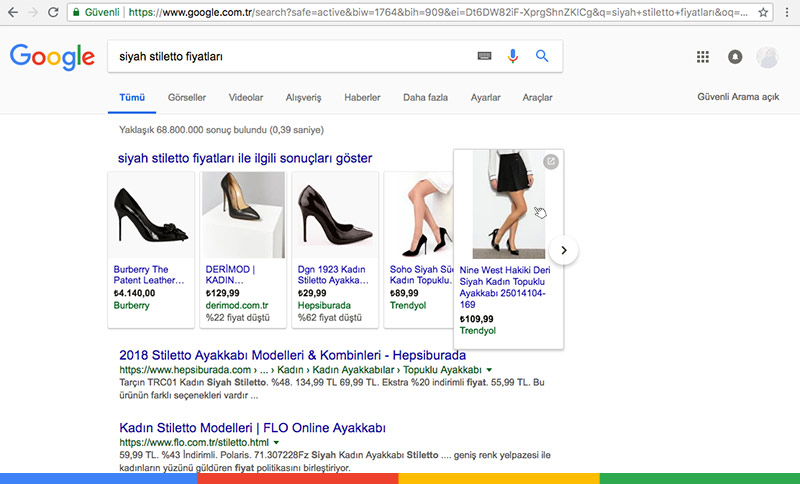Open Soho Siyah Kadın Topuklu product link

point(421,274)
